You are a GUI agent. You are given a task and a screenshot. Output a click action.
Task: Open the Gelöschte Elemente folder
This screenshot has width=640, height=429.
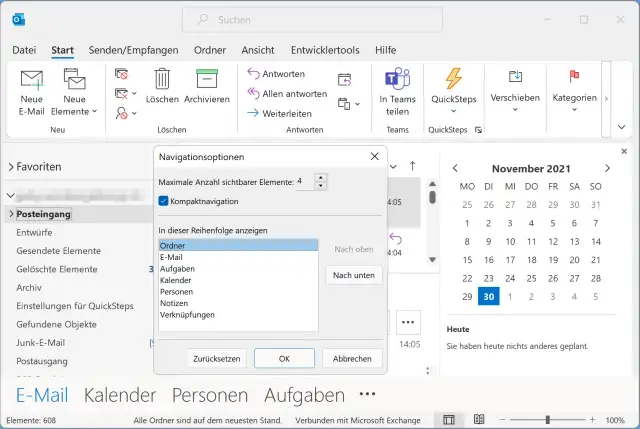tap(57, 269)
